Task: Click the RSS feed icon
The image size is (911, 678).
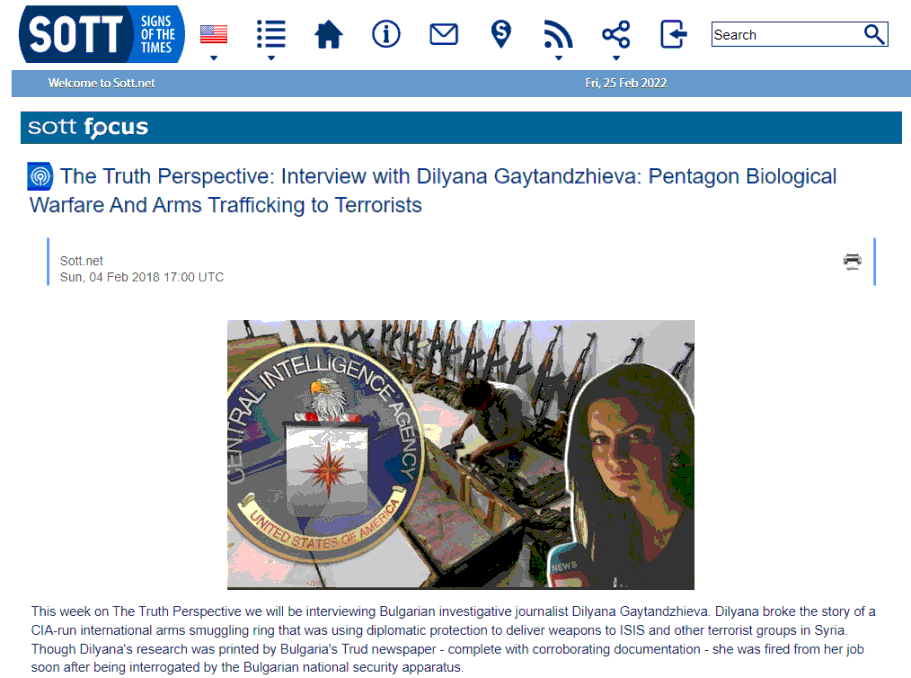Action: coord(558,35)
